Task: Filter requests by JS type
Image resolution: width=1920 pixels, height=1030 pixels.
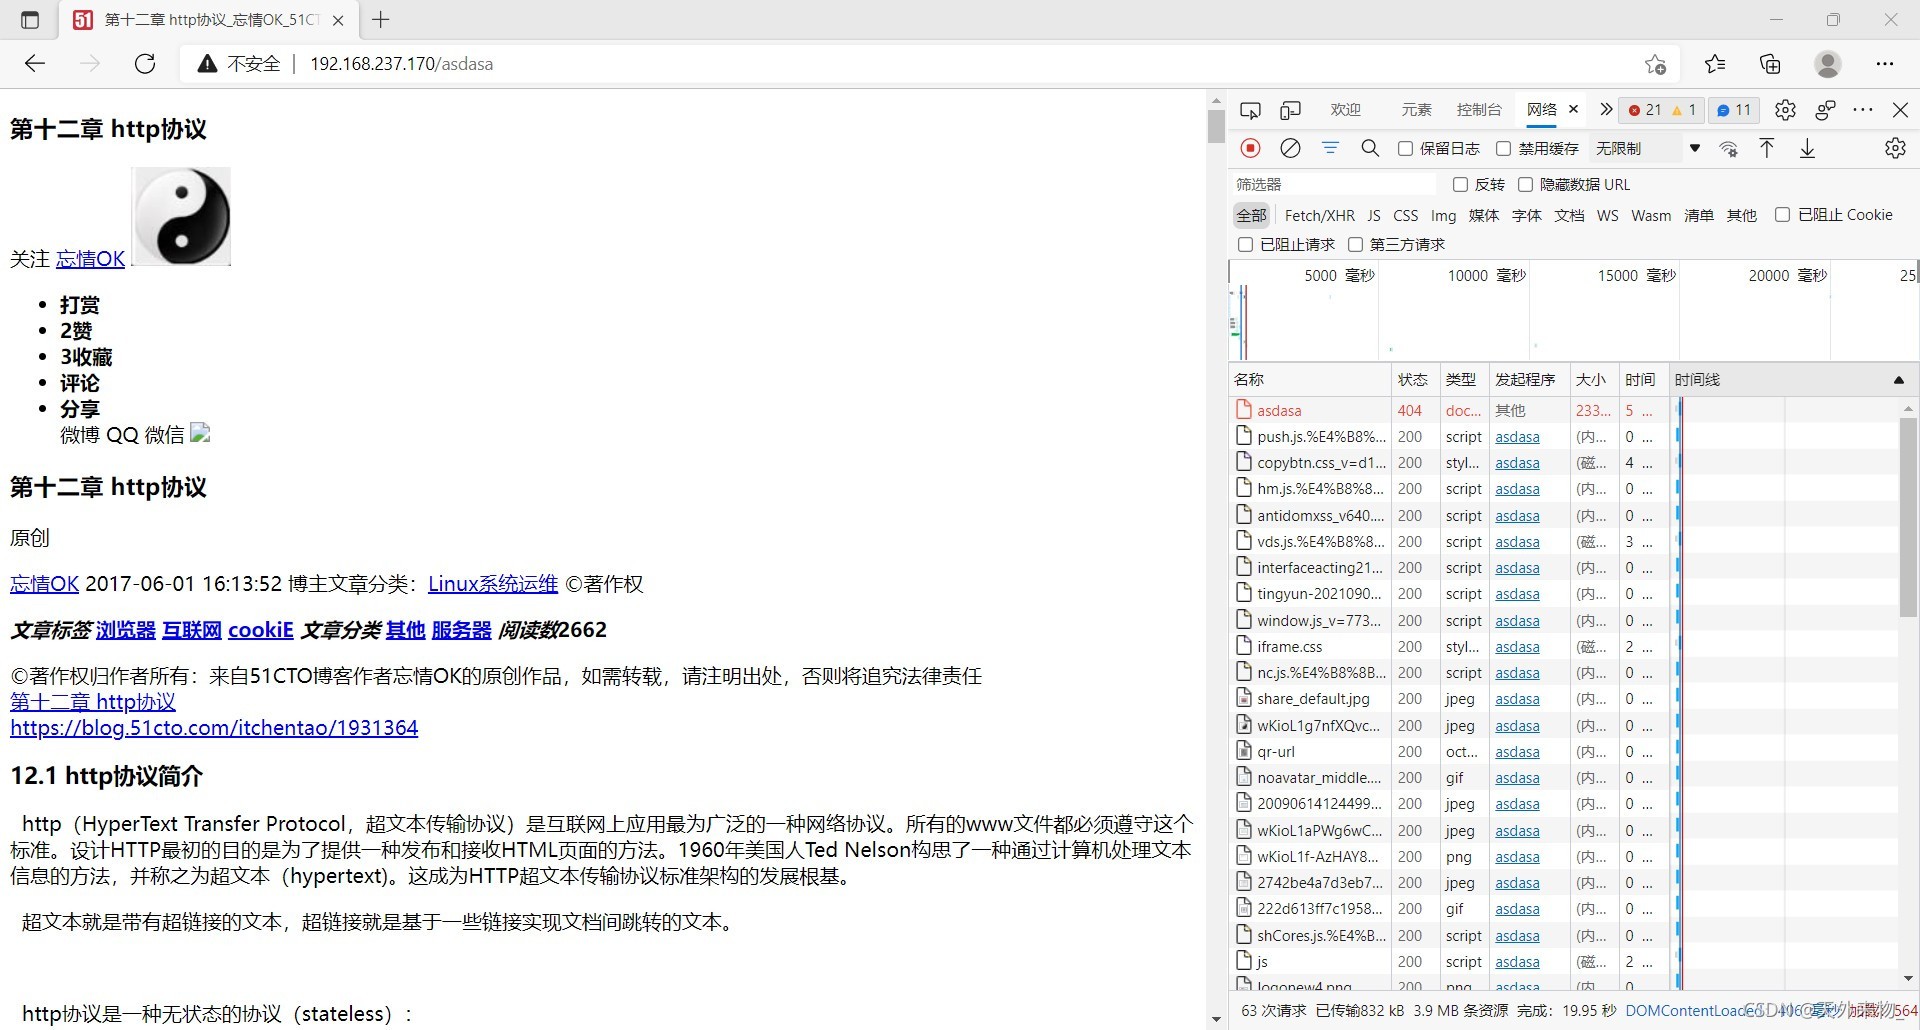Action: (x=1374, y=215)
